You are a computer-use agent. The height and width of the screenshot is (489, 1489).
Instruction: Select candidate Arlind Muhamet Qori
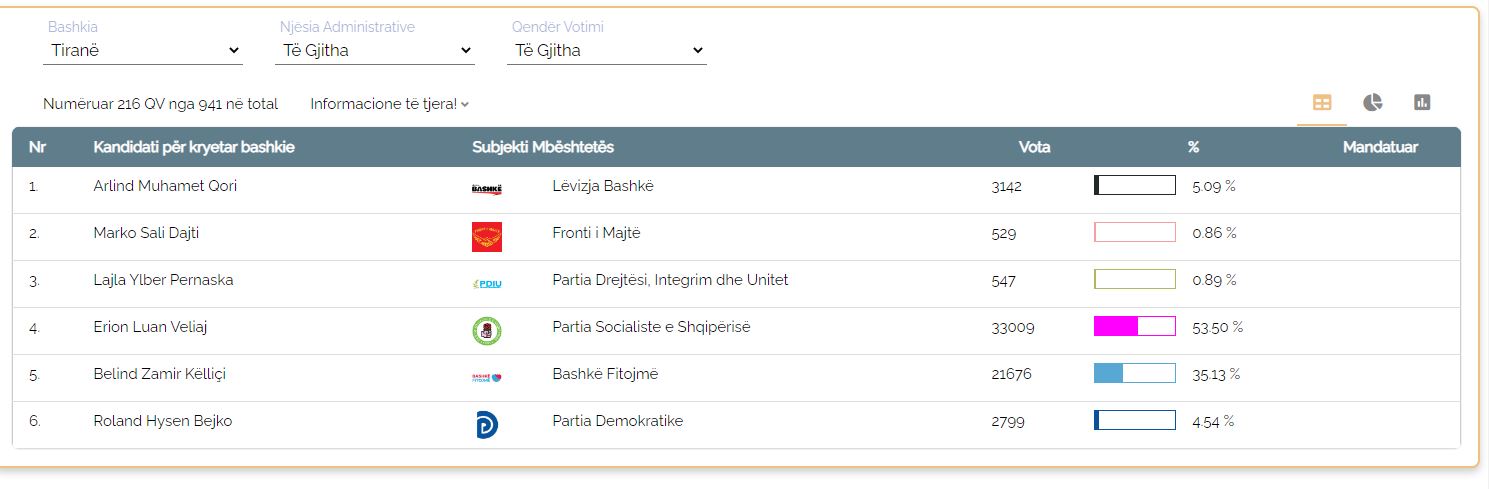click(165, 186)
